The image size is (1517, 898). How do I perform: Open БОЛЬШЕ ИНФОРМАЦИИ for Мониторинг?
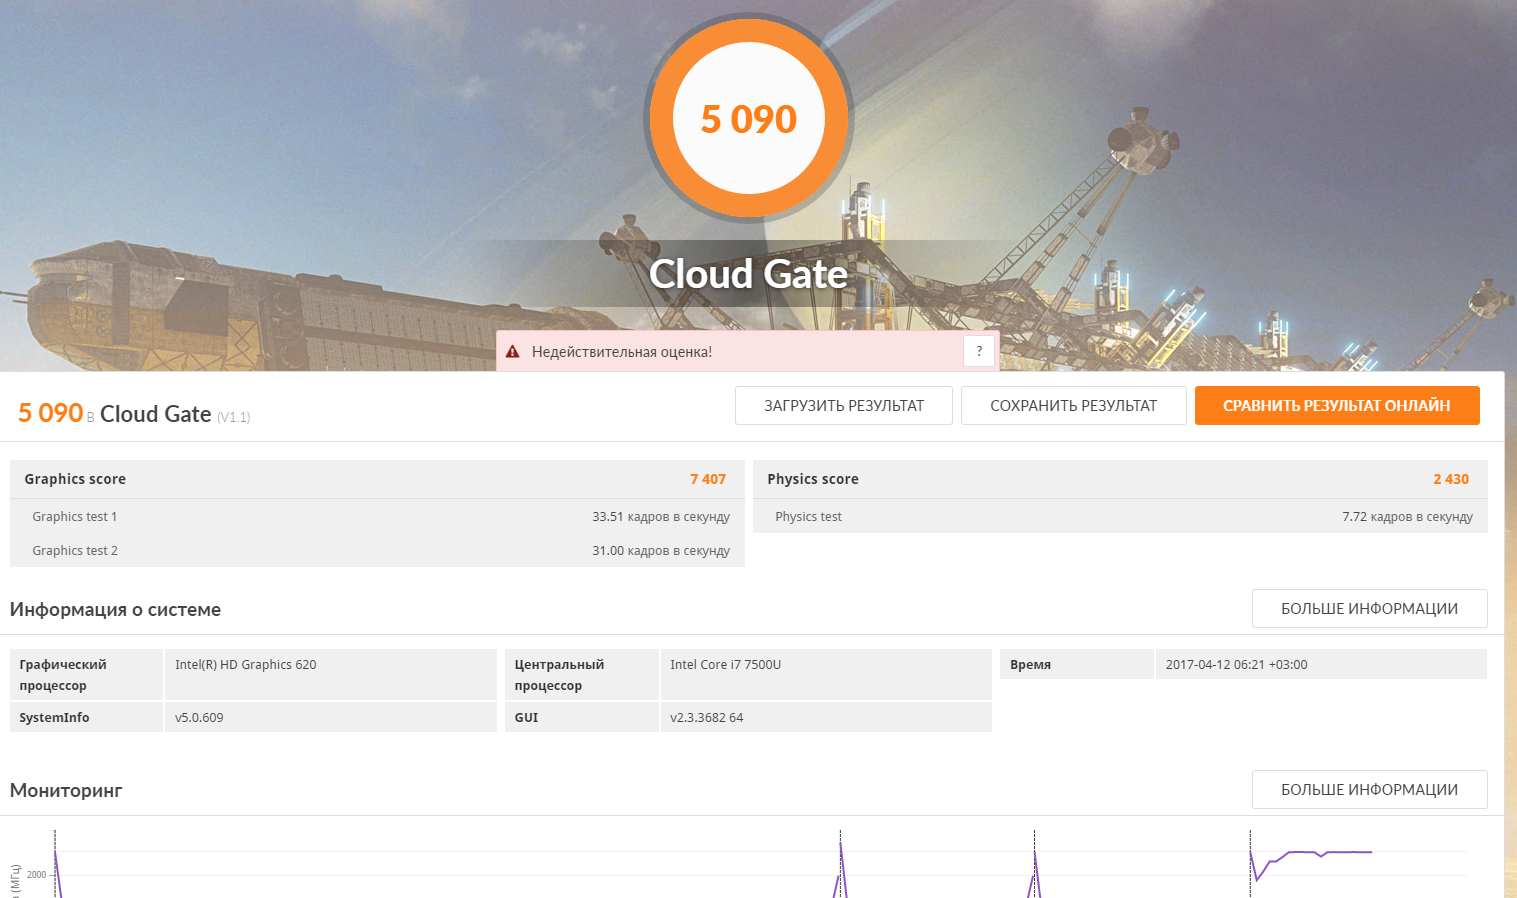[1370, 790]
